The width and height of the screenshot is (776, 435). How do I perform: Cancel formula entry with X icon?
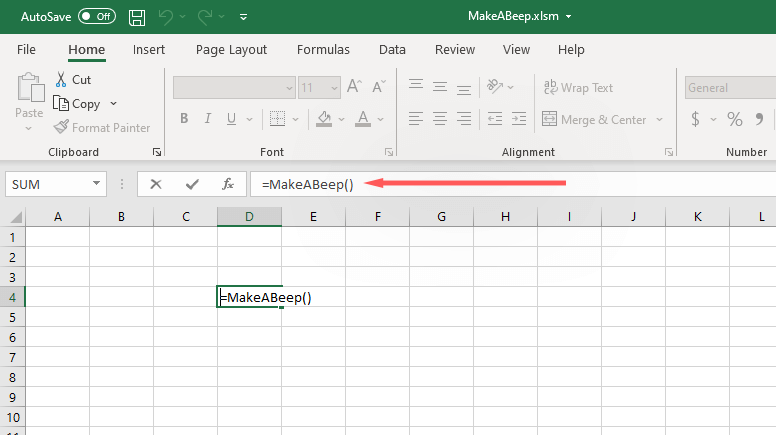tap(157, 184)
